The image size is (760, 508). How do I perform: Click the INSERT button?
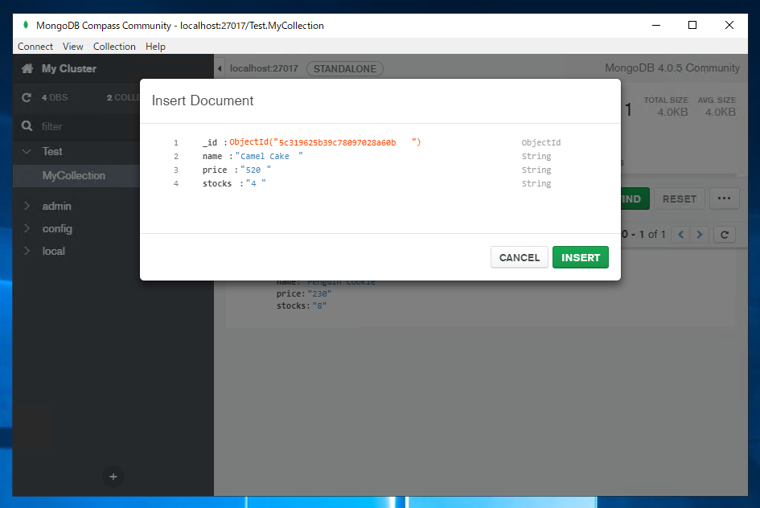click(x=580, y=257)
